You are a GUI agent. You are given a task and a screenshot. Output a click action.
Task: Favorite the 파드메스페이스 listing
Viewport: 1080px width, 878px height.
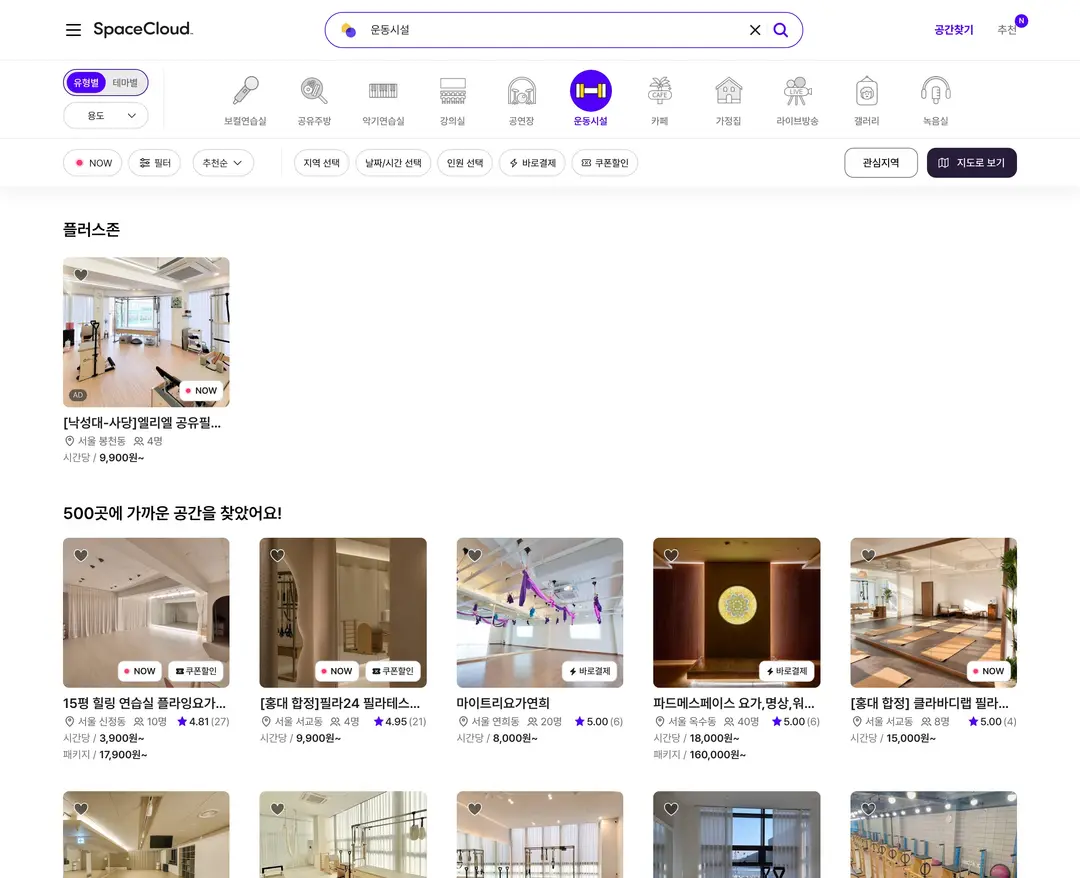click(x=672, y=556)
